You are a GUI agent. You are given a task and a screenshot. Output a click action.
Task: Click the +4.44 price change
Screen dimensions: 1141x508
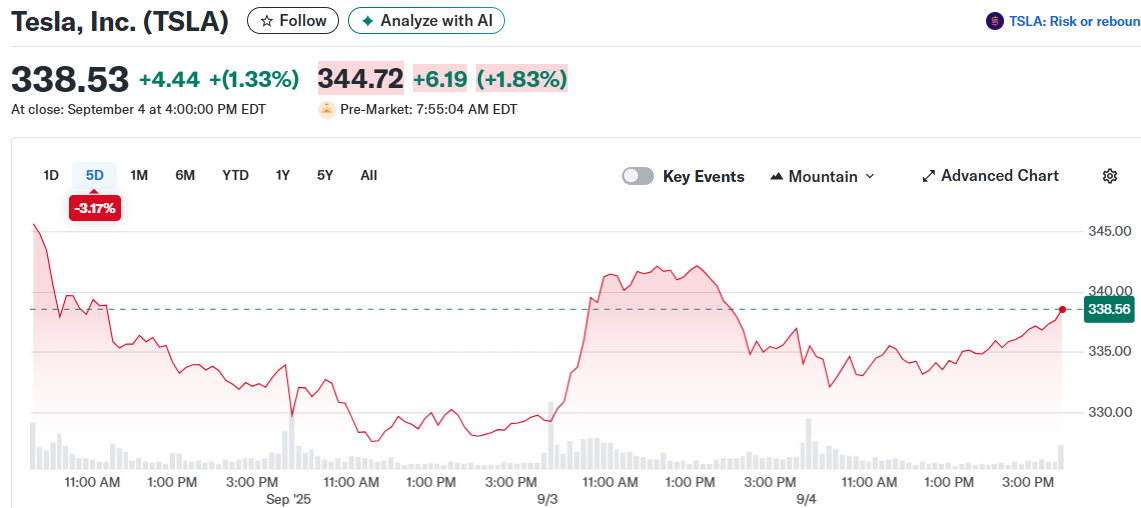[x=170, y=79]
